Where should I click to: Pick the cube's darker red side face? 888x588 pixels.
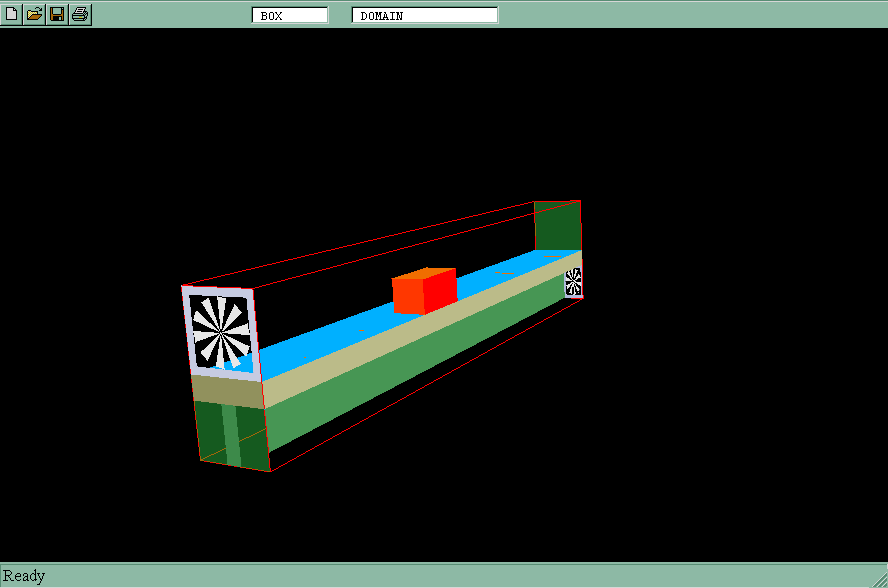pyautogui.click(x=443, y=289)
